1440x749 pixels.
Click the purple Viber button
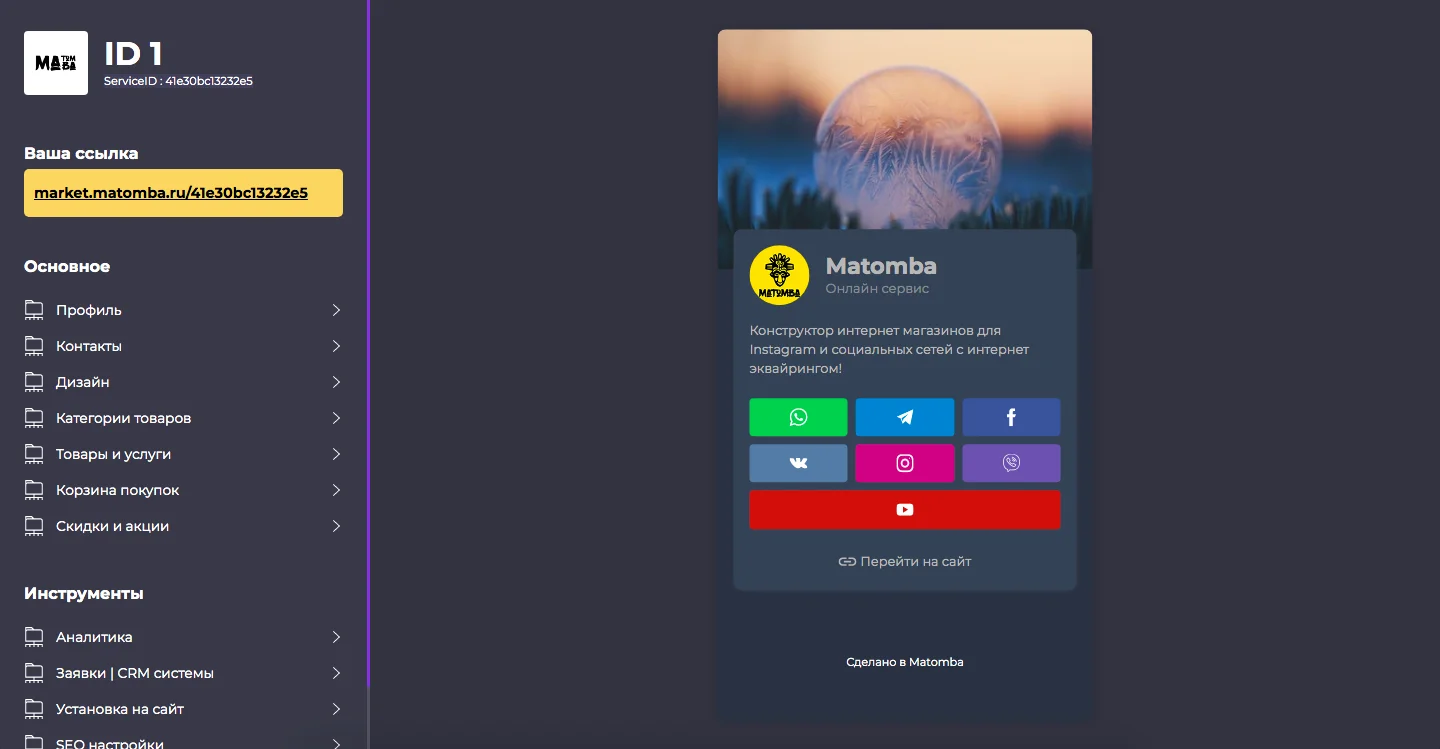point(1011,463)
